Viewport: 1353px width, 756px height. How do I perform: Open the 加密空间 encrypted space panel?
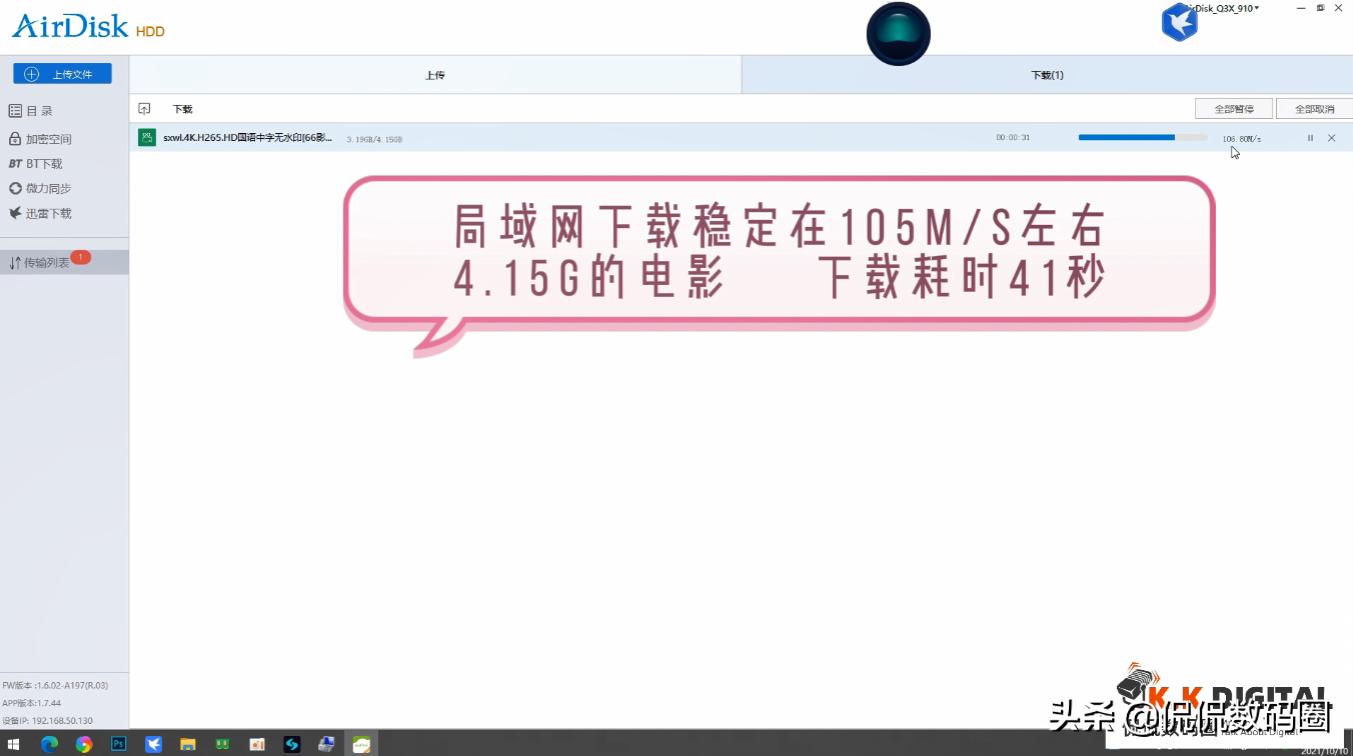coord(45,138)
